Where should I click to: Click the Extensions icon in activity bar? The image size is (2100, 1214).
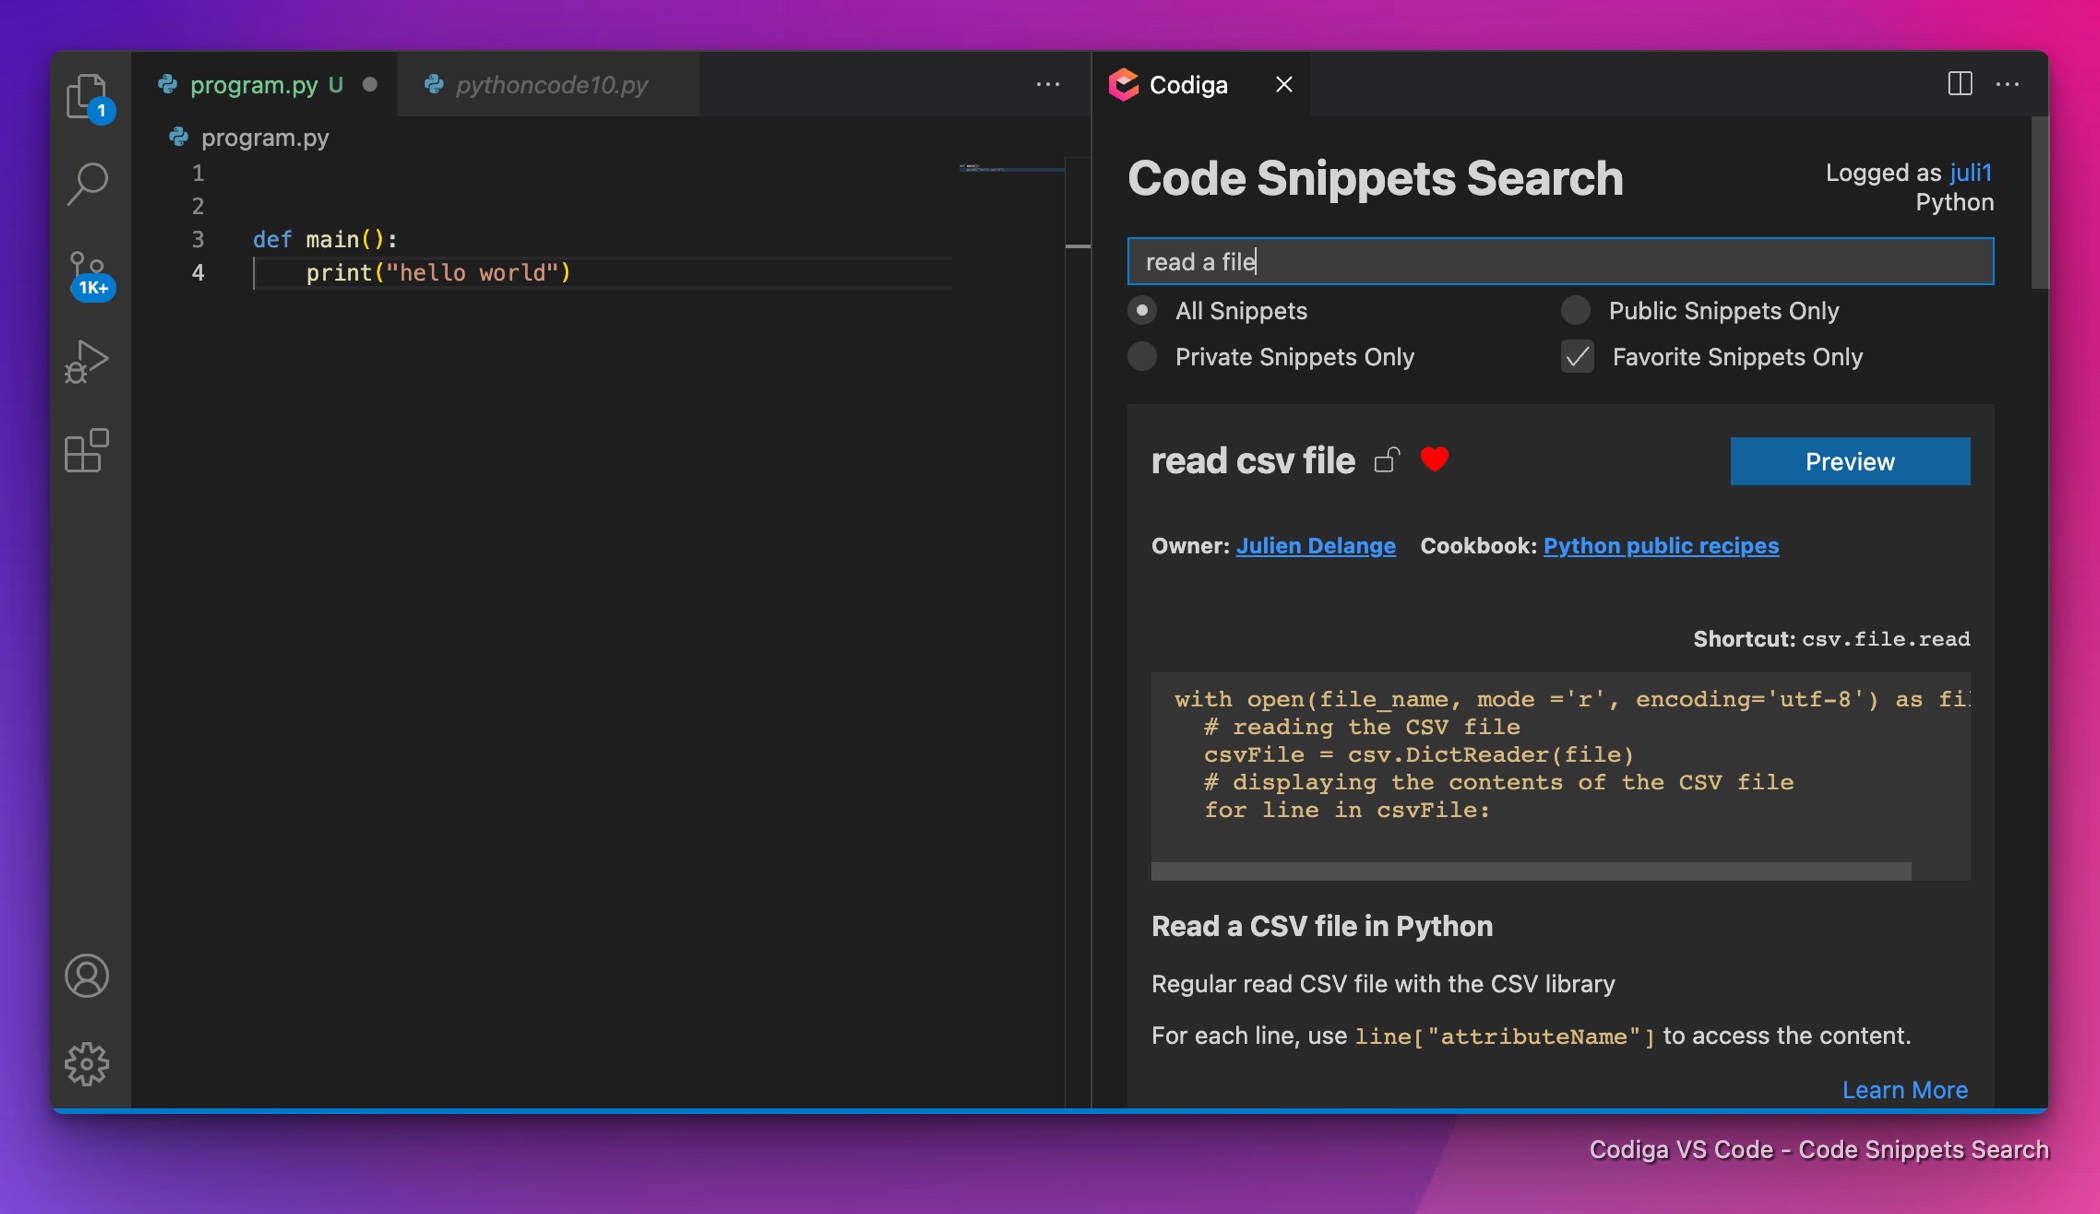tap(87, 448)
